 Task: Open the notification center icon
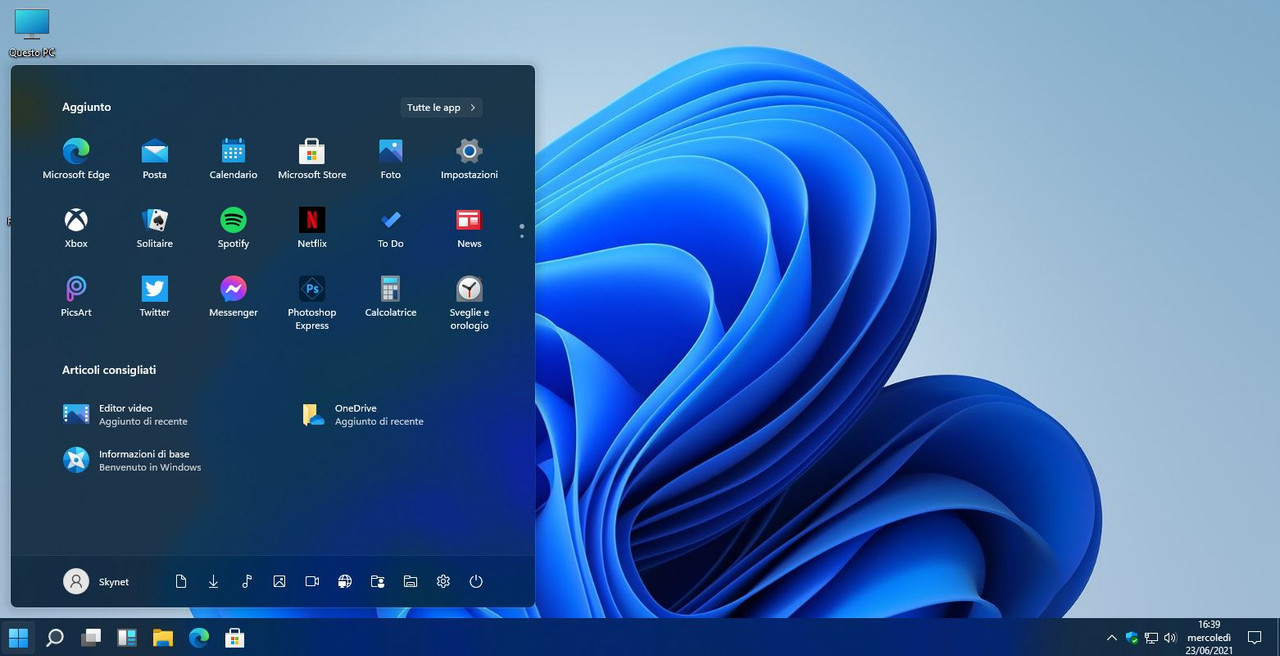pyautogui.click(x=1255, y=637)
